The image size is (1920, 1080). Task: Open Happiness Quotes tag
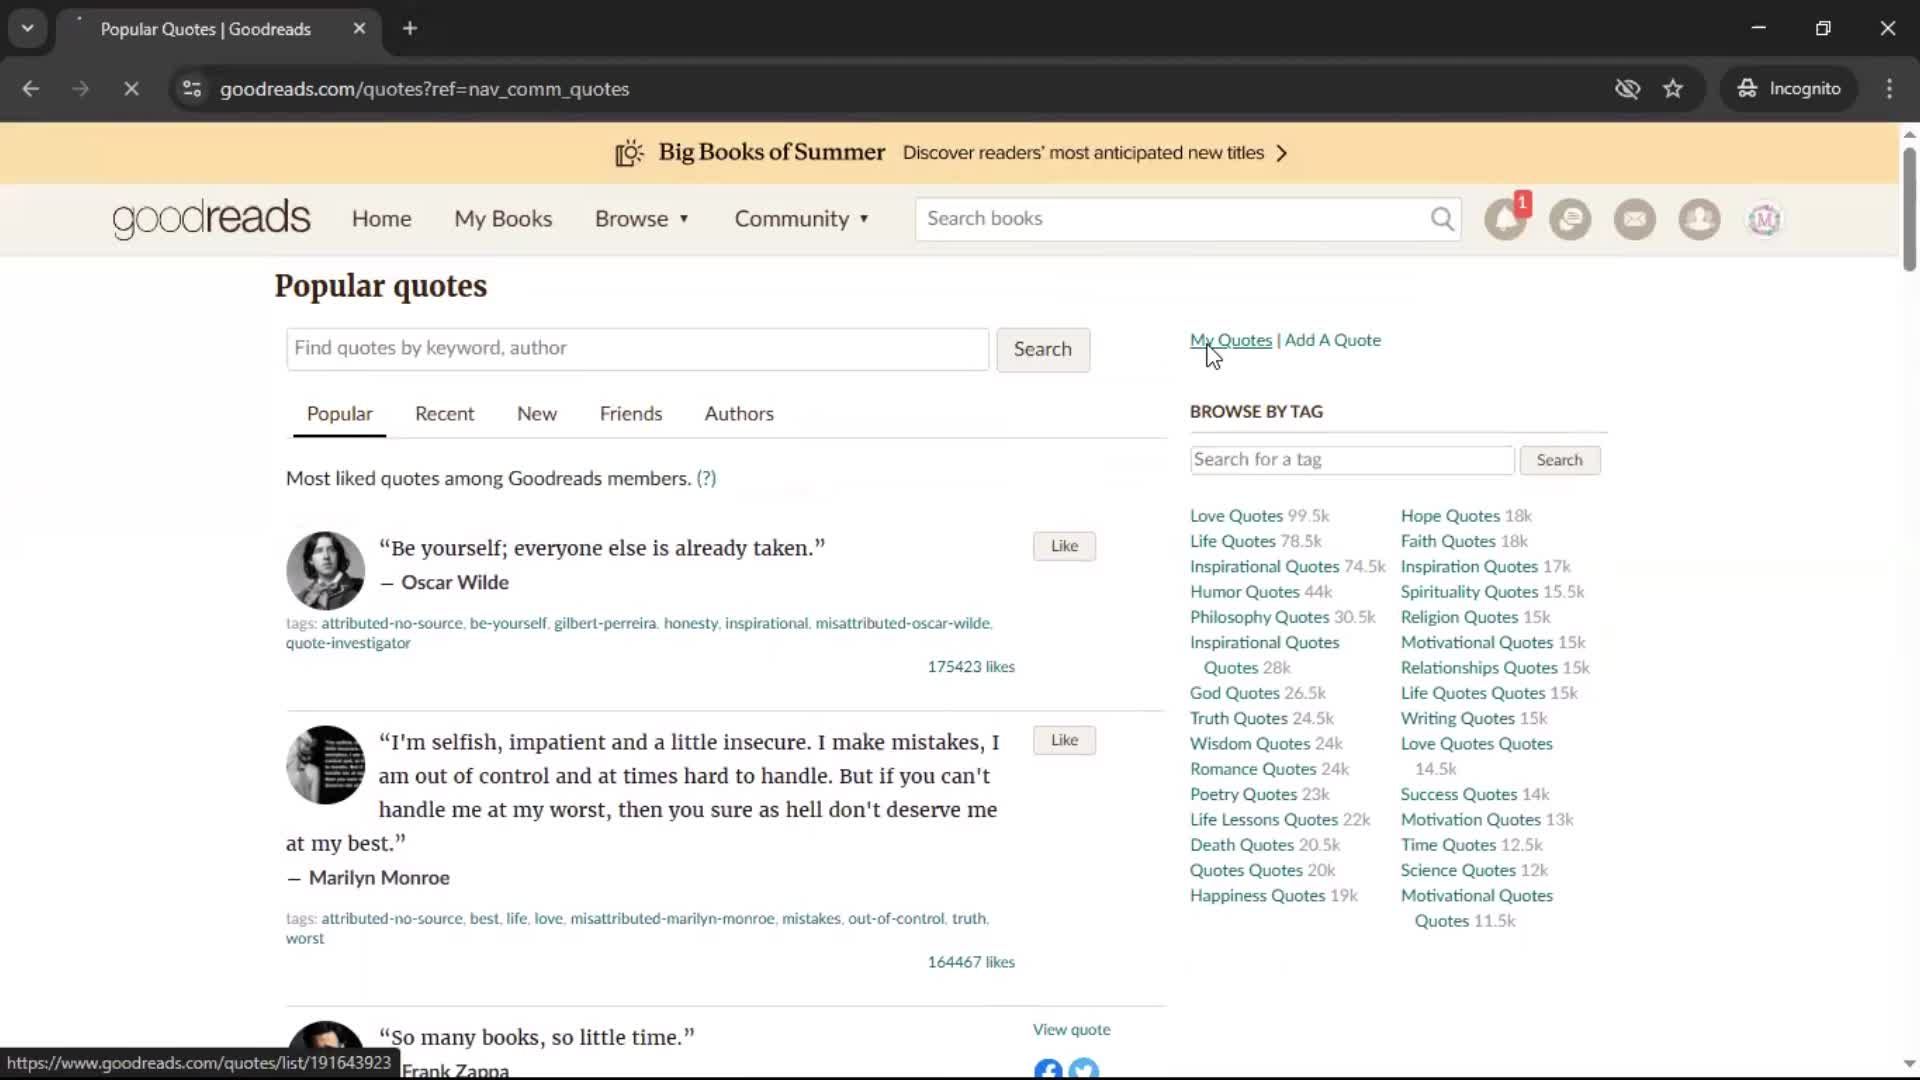pos(1258,896)
